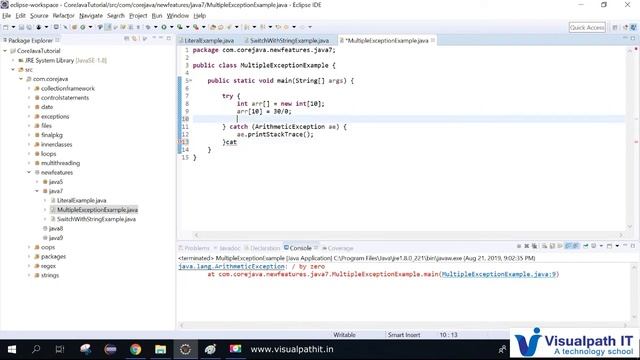Select the multithreading package

[60, 163]
